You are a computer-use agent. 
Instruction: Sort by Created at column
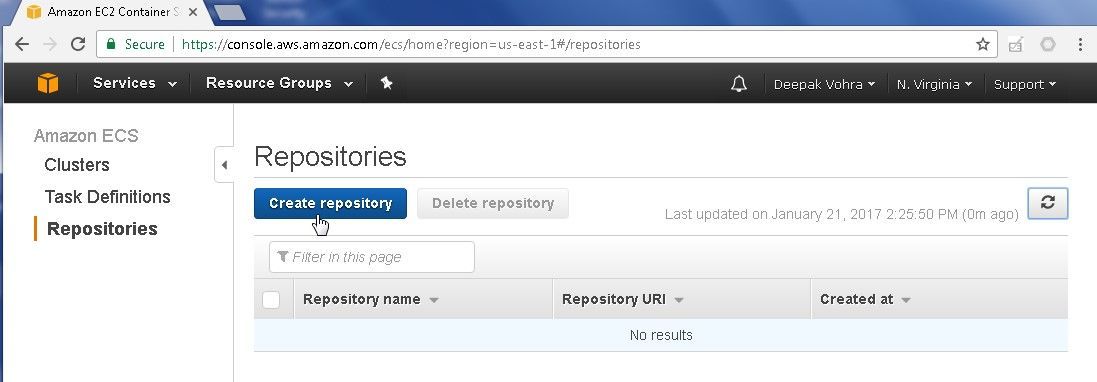coord(865,299)
